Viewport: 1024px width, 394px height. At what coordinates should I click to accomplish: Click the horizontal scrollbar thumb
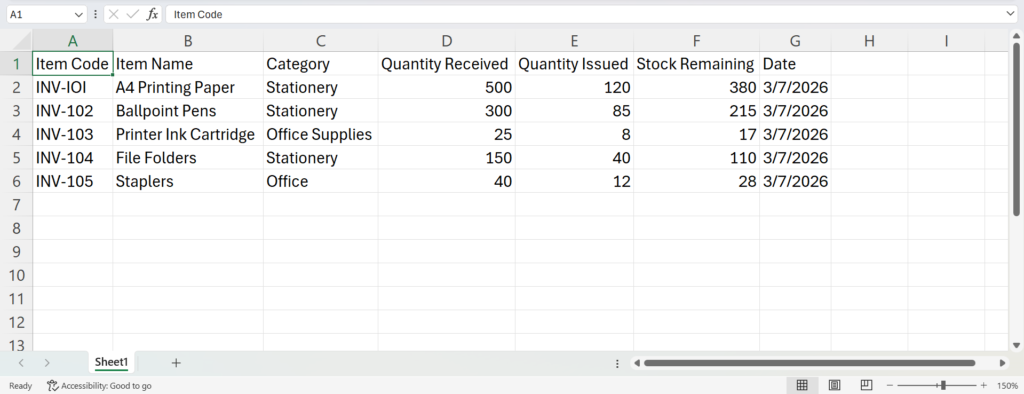click(809, 363)
